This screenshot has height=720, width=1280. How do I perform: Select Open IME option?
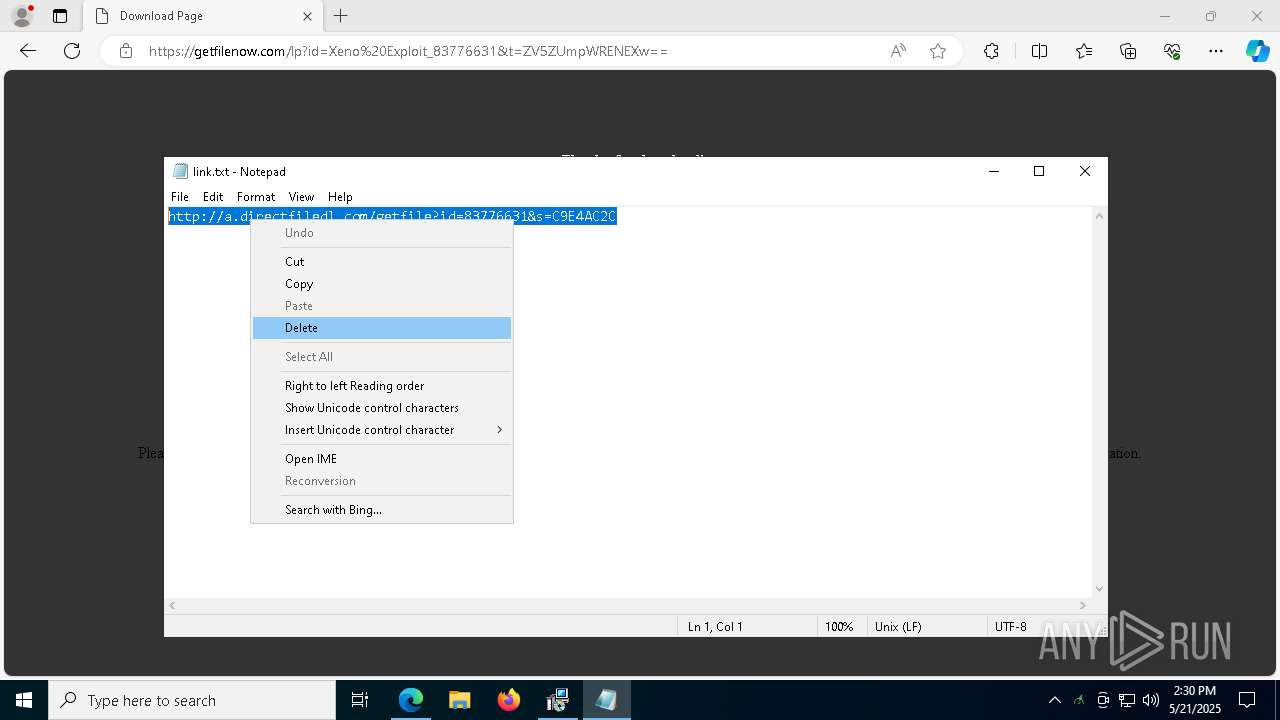coord(382,459)
